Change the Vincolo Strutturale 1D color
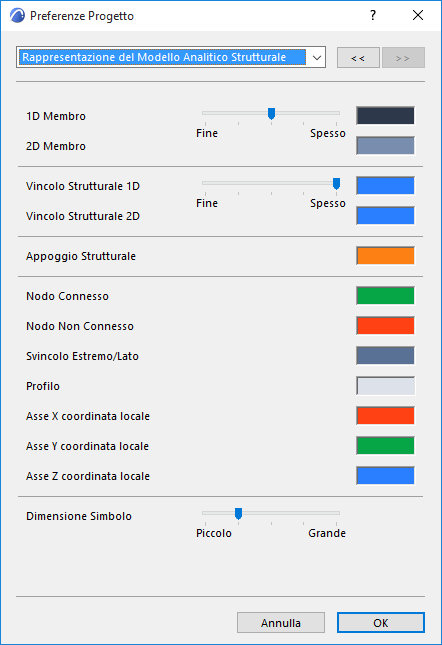The height and width of the screenshot is (645, 442). coord(385,186)
